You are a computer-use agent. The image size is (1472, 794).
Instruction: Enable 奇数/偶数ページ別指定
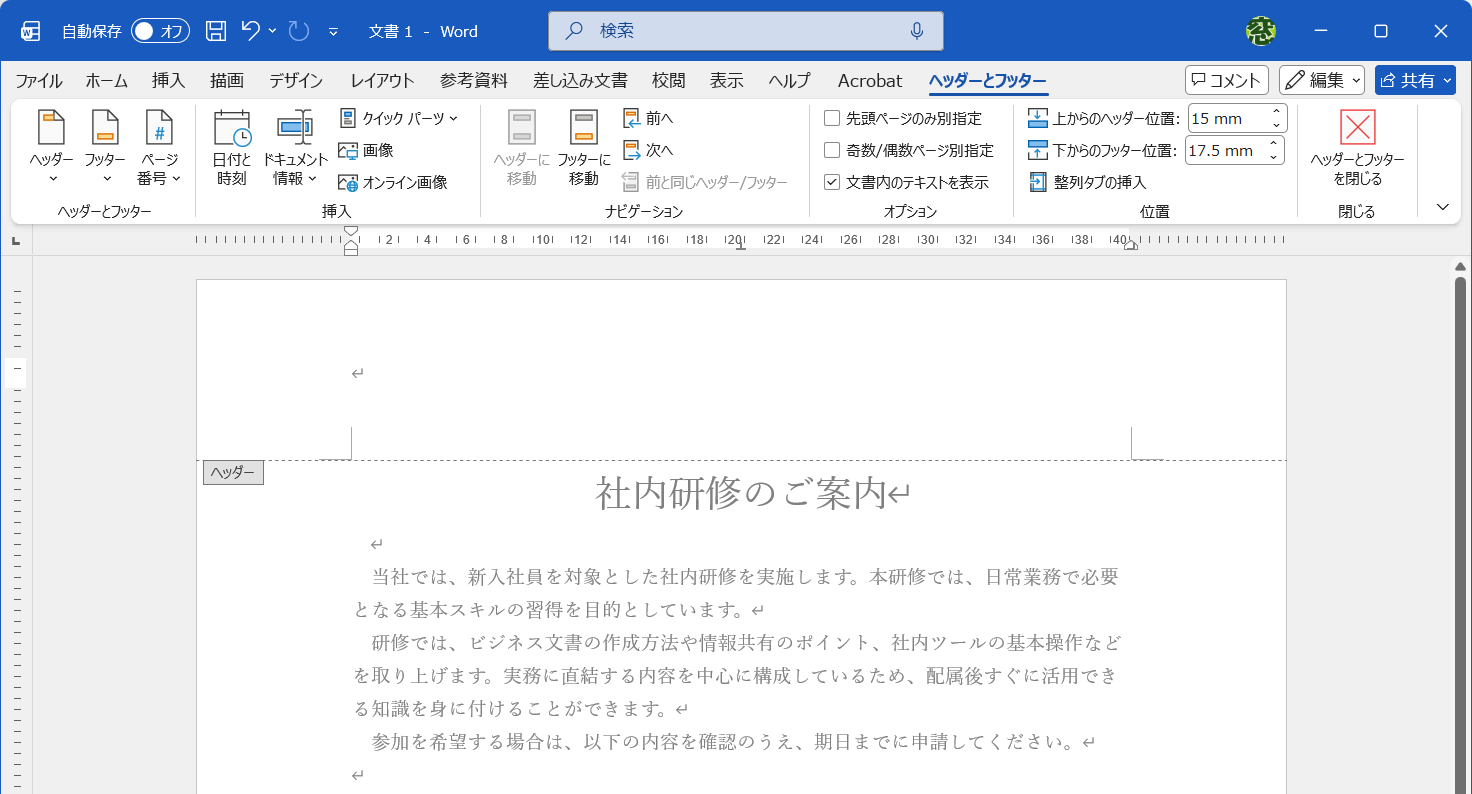pyautogui.click(x=831, y=148)
